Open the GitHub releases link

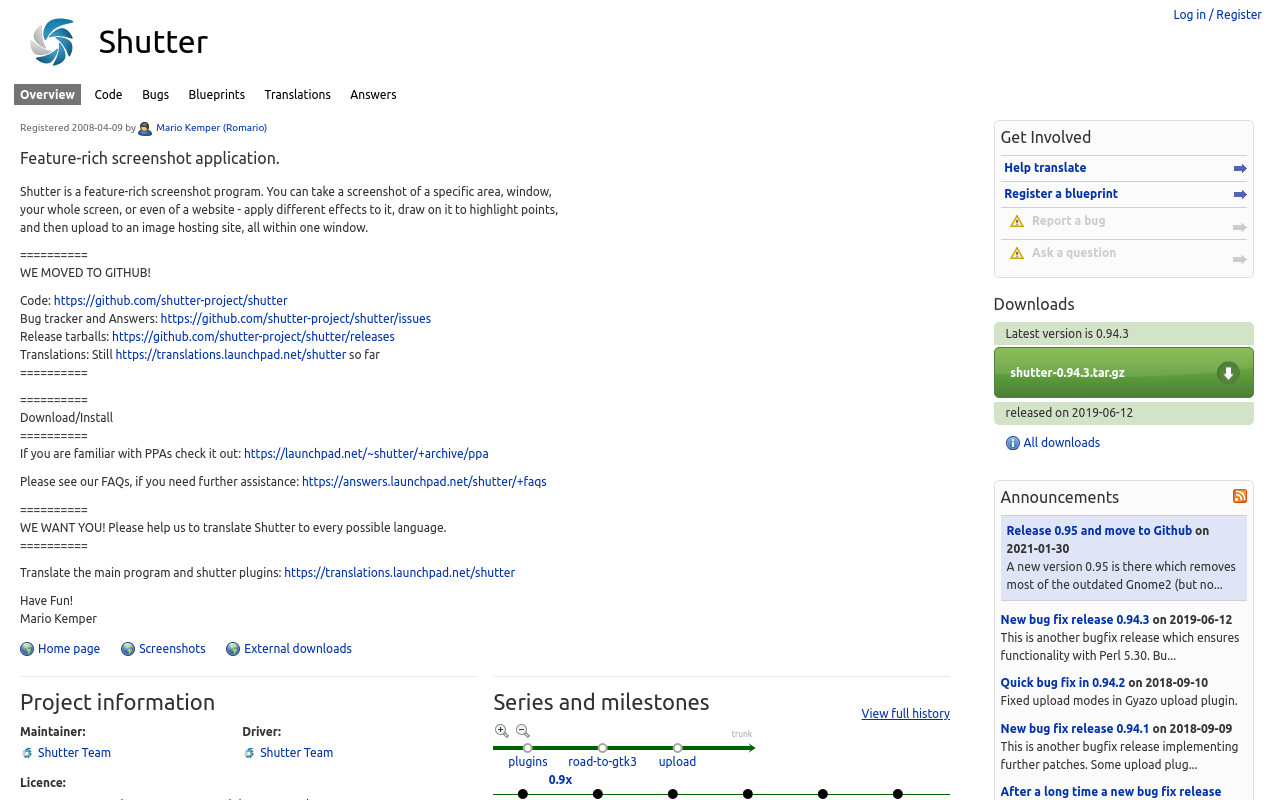pos(253,336)
